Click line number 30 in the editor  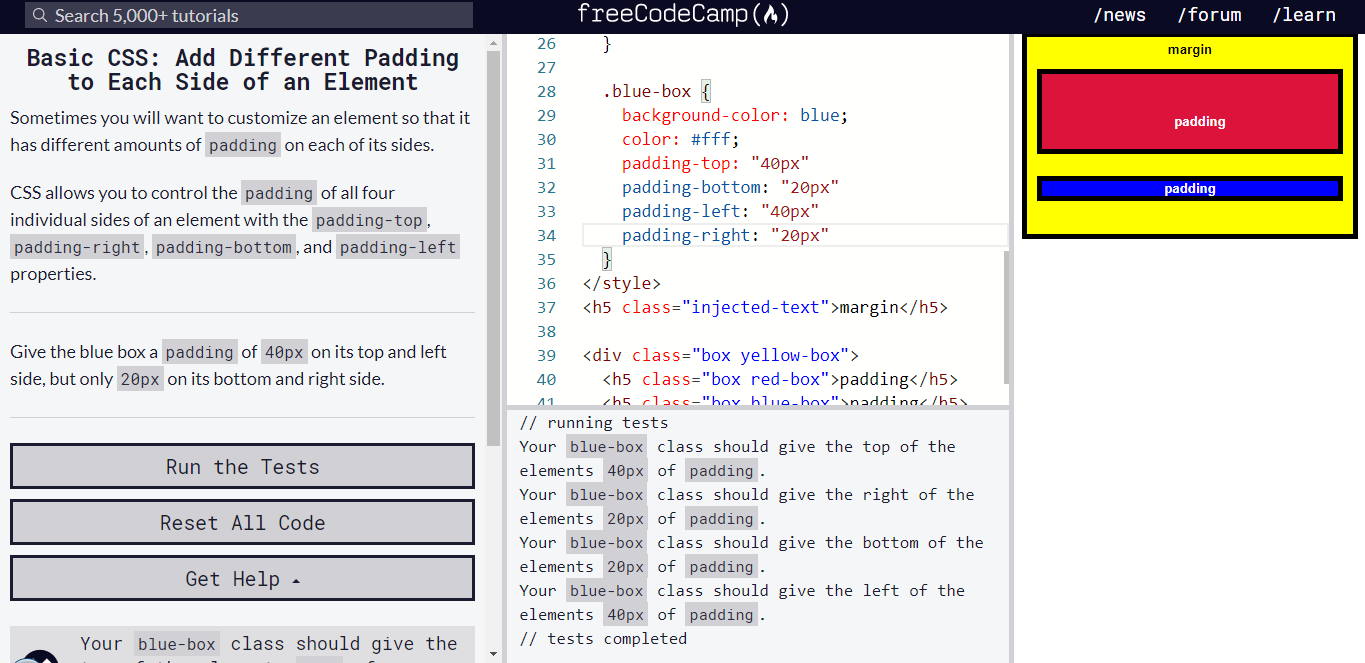pos(547,139)
